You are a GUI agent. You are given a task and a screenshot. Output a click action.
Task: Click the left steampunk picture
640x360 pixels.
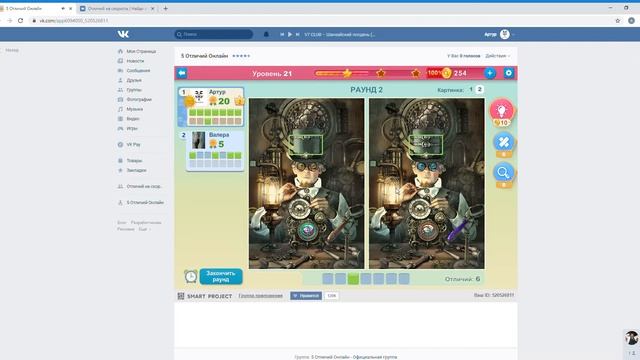click(x=306, y=183)
